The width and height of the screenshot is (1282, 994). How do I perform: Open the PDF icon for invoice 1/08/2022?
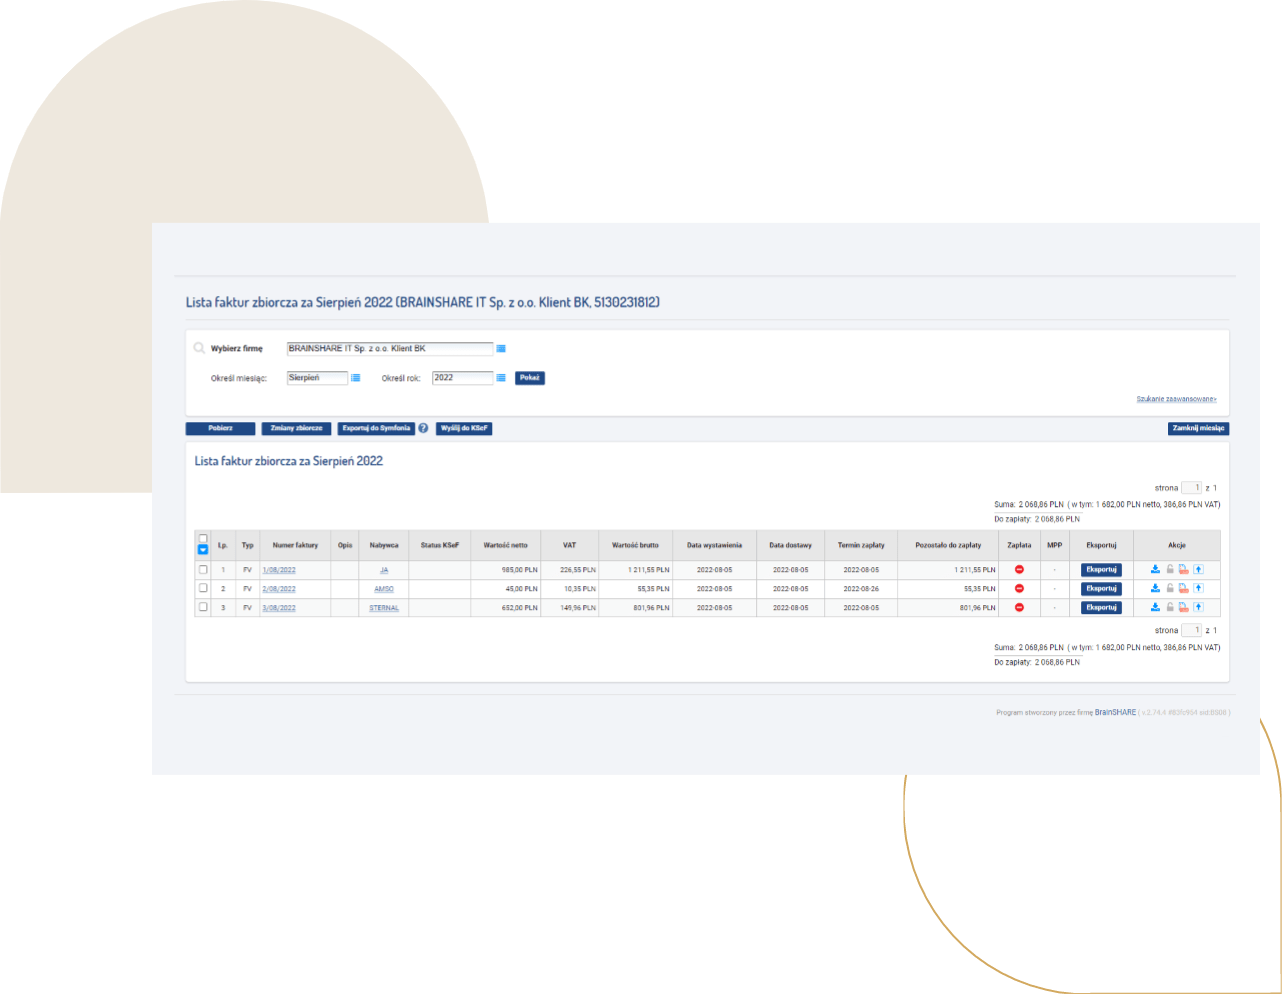(x=1184, y=570)
